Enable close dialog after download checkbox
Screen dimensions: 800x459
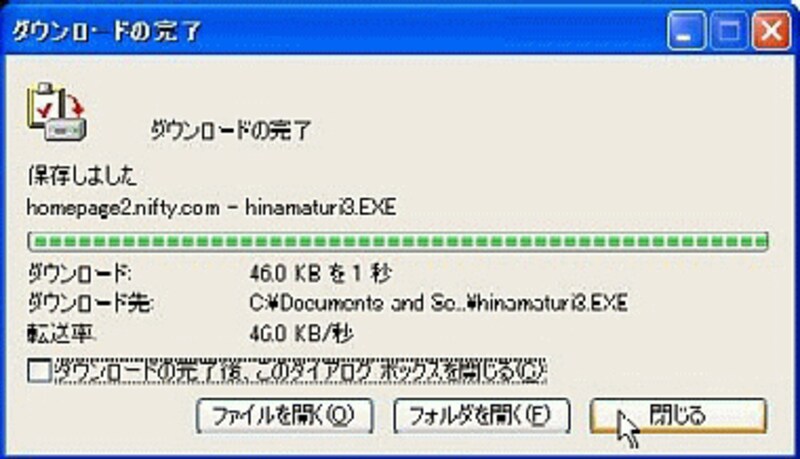pyautogui.click(x=39, y=371)
